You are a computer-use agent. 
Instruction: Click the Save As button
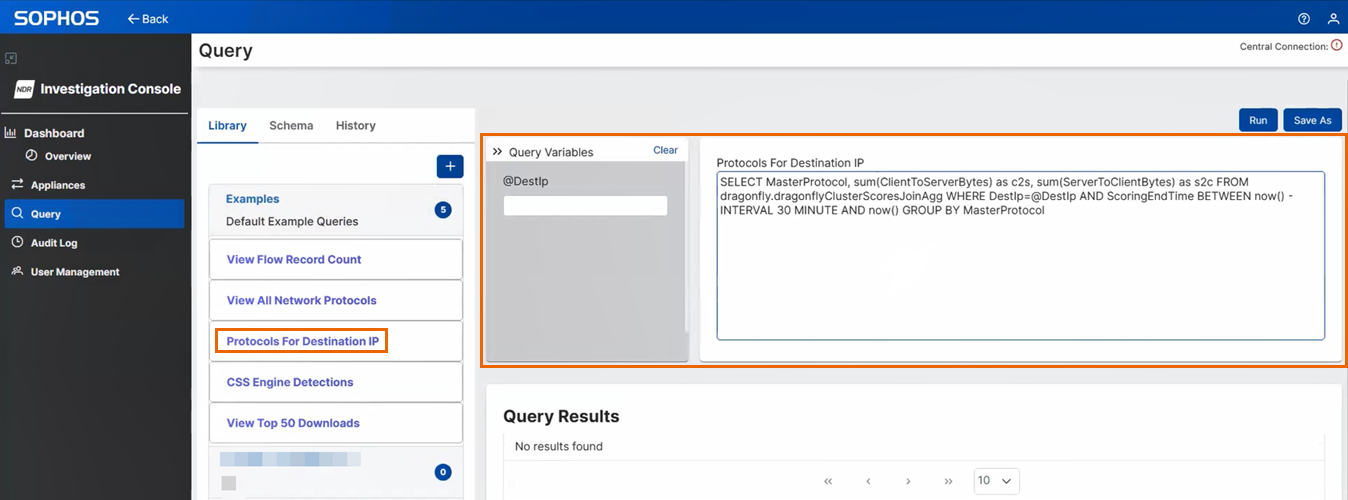pyautogui.click(x=1312, y=120)
